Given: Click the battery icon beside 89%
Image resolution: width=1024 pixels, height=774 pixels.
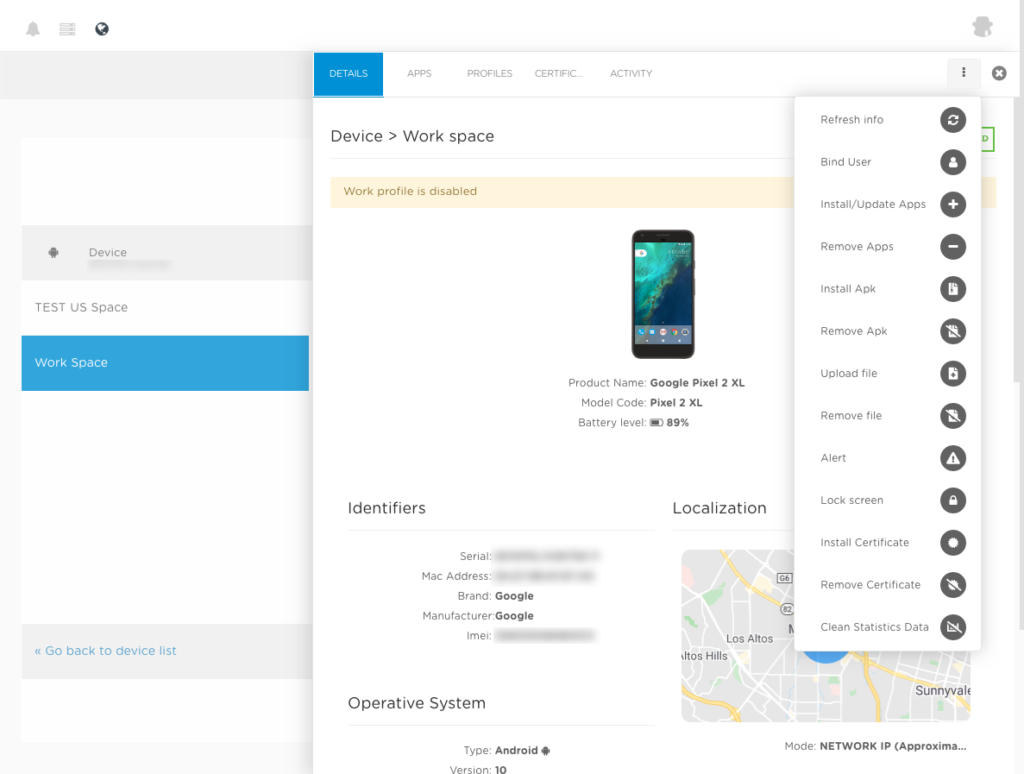Looking at the screenshot, I should point(656,423).
